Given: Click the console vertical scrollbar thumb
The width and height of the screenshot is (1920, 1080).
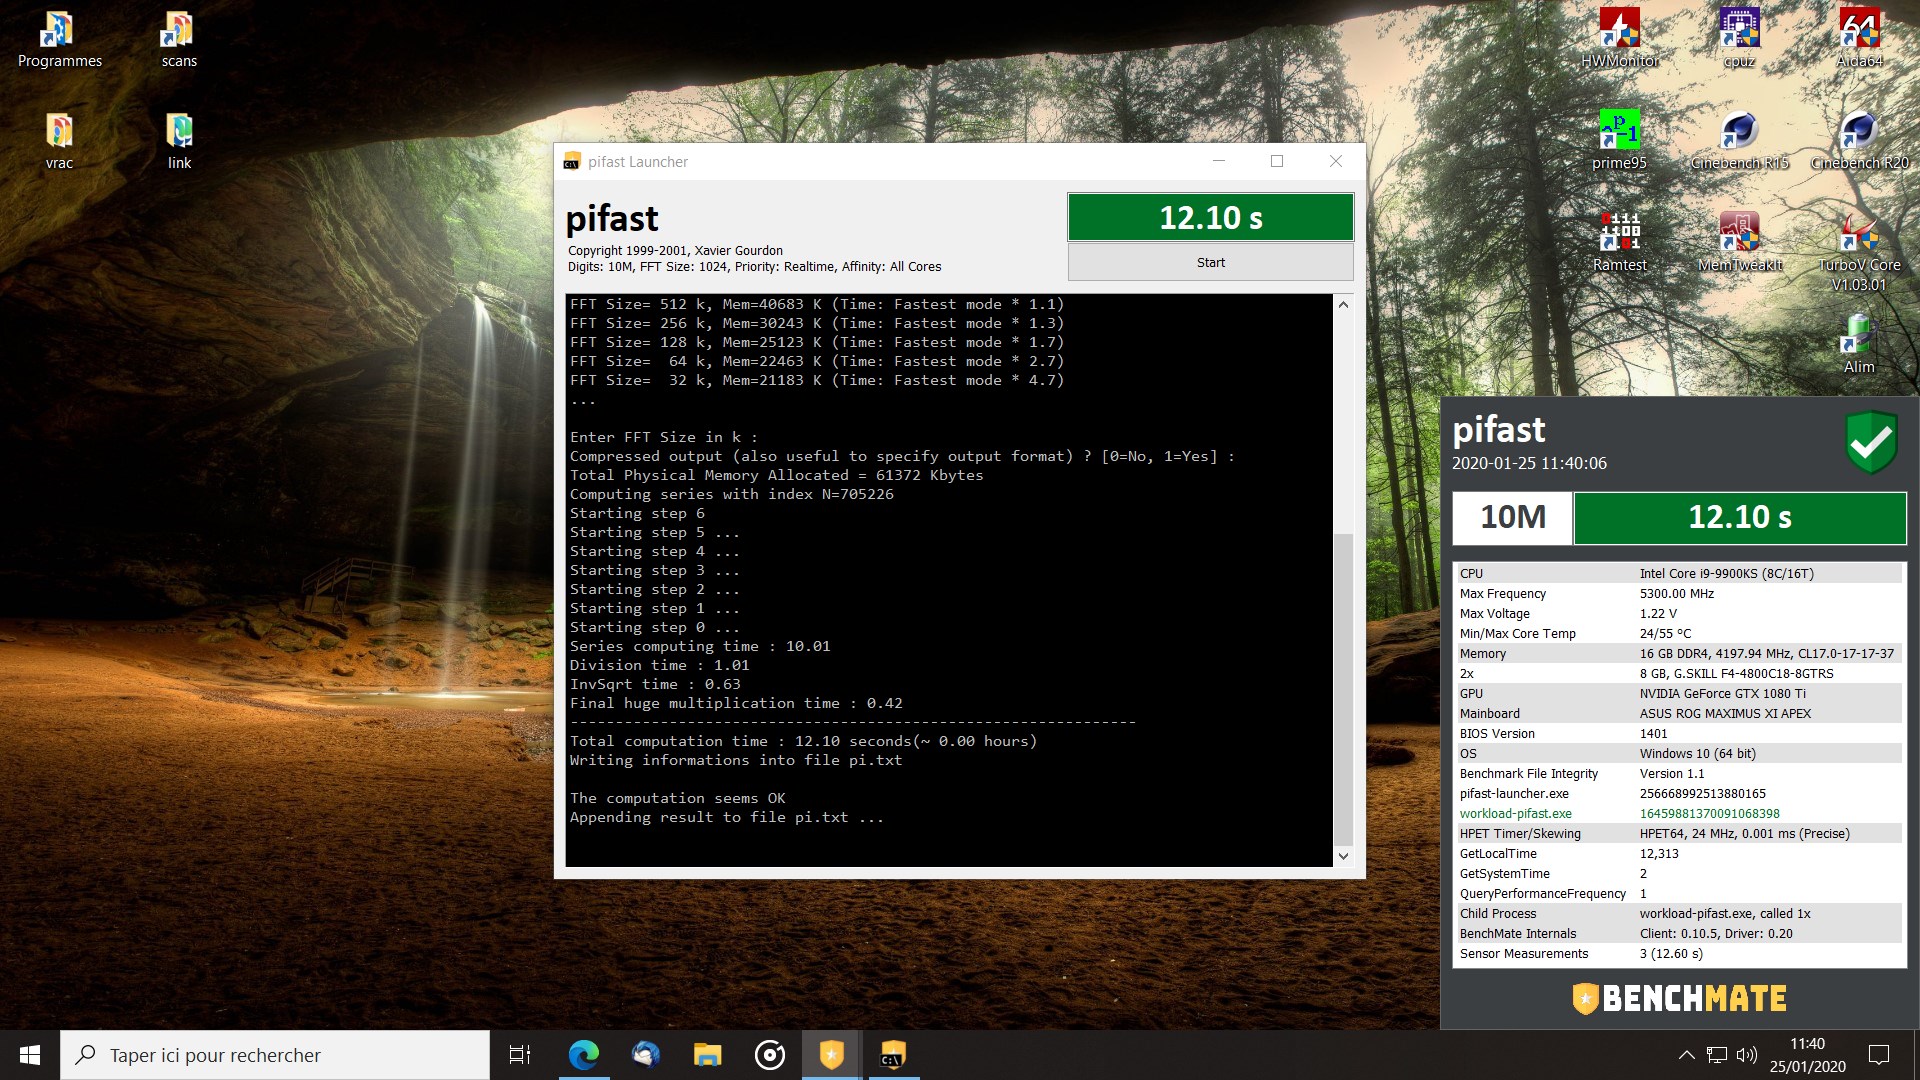Looking at the screenshot, I should click(1343, 688).
